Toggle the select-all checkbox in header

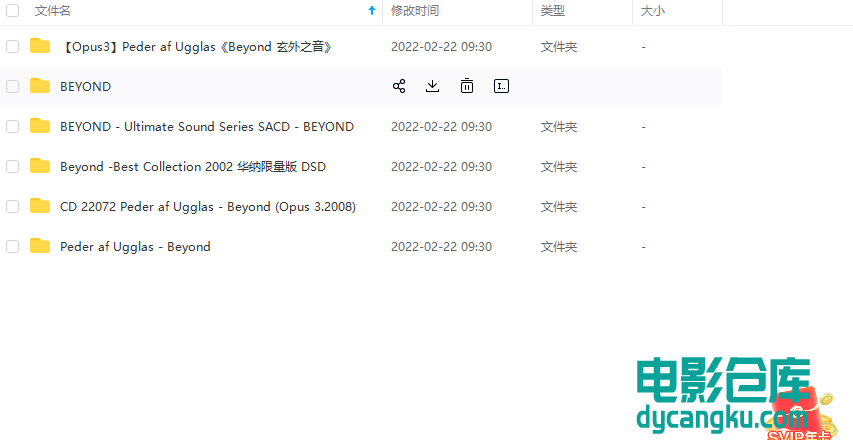coord(13,10)
